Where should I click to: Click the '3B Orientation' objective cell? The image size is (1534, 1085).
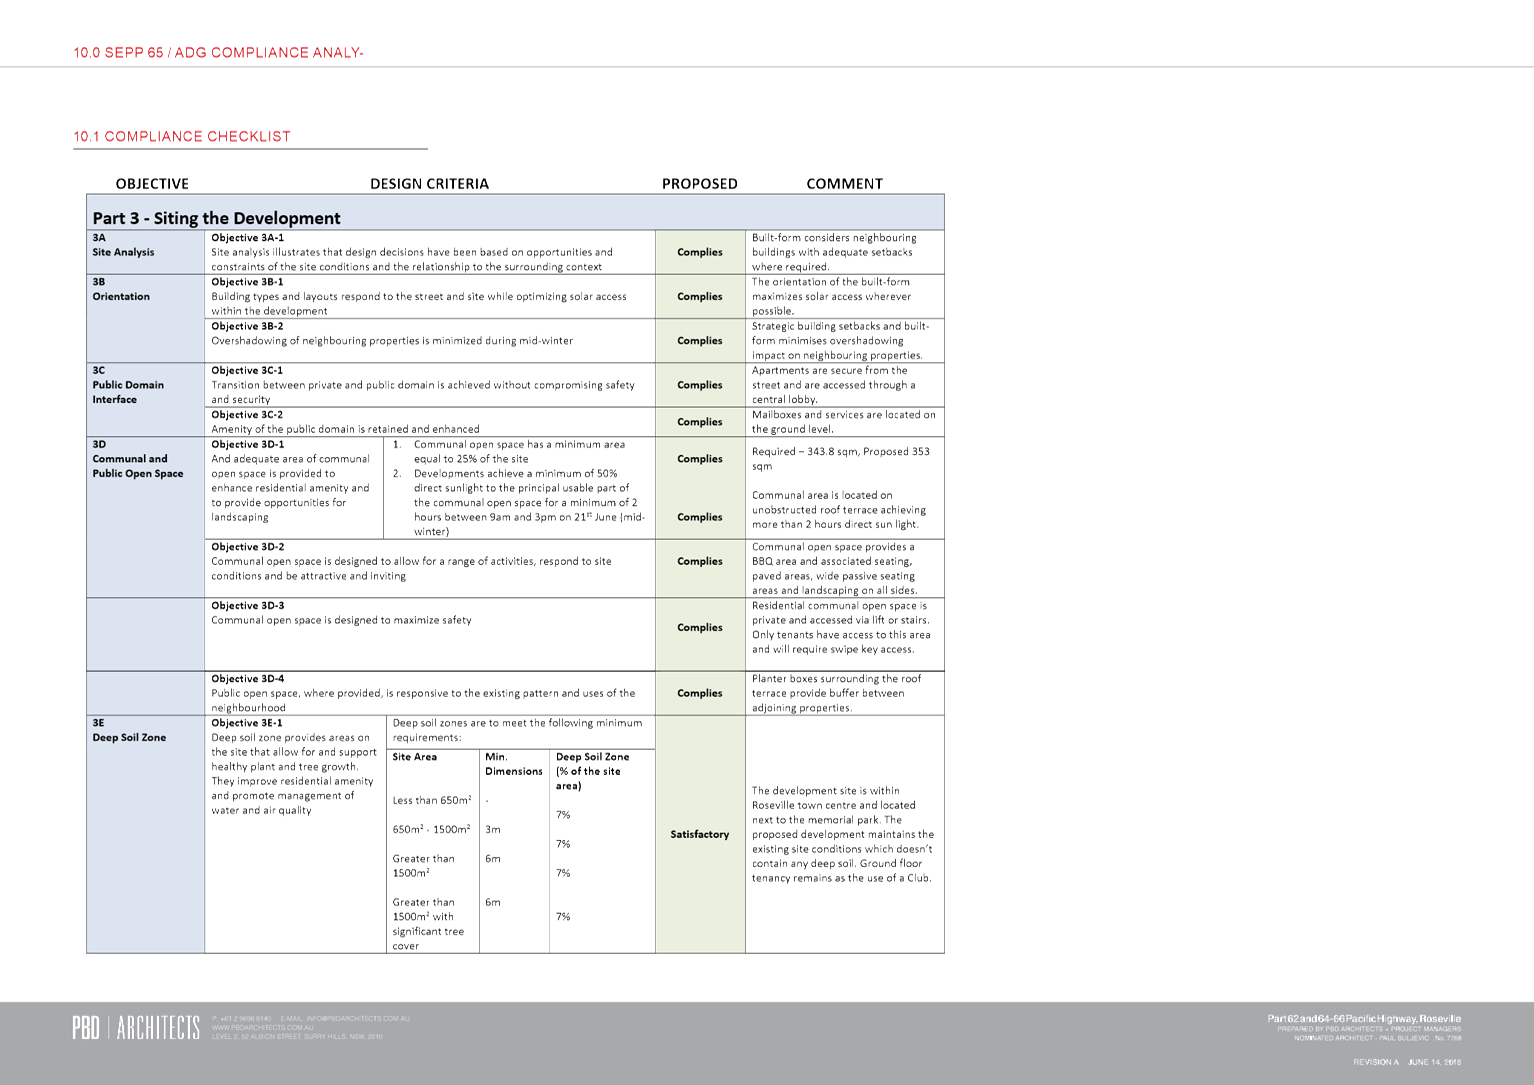(145, 319)
